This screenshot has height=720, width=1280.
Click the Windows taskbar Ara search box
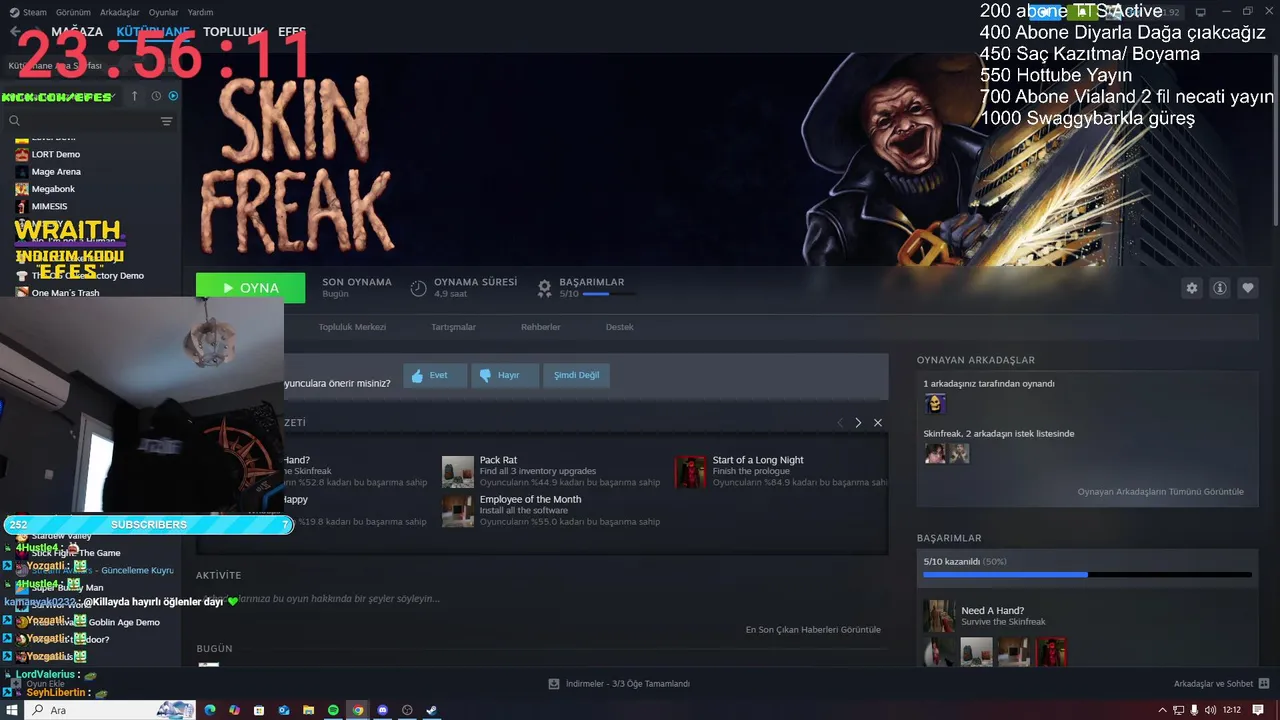[110, 710]
